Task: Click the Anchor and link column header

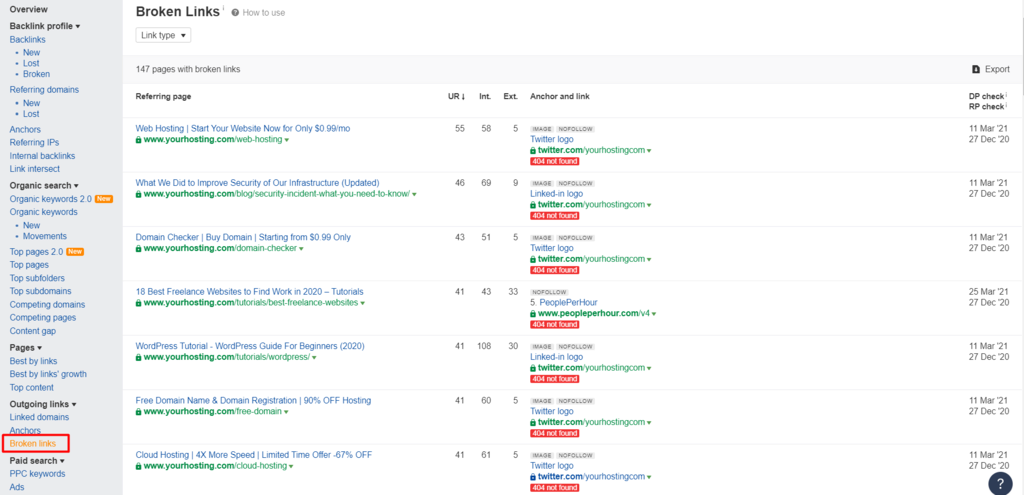Action: pos(560,97)
